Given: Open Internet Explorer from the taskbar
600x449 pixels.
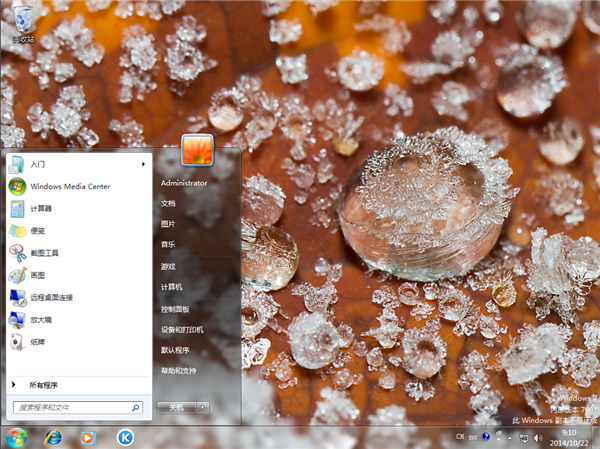Looking at the screenshot, I should tap(52, 437).
